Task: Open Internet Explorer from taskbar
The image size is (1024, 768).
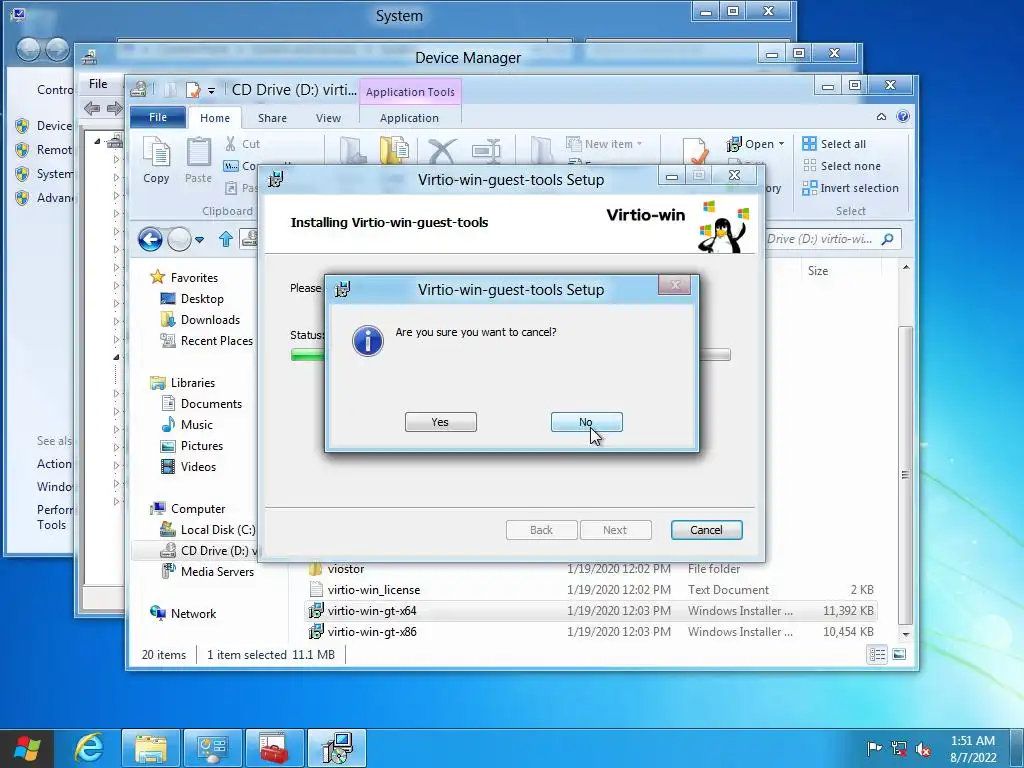Action: click(89, 748)
